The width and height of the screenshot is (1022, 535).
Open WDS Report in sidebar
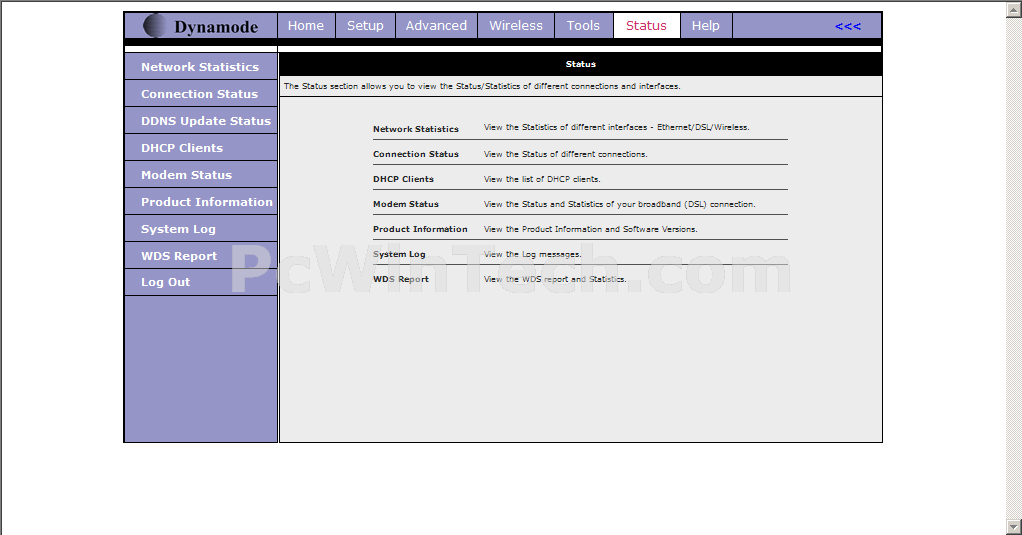click(201, 256)
